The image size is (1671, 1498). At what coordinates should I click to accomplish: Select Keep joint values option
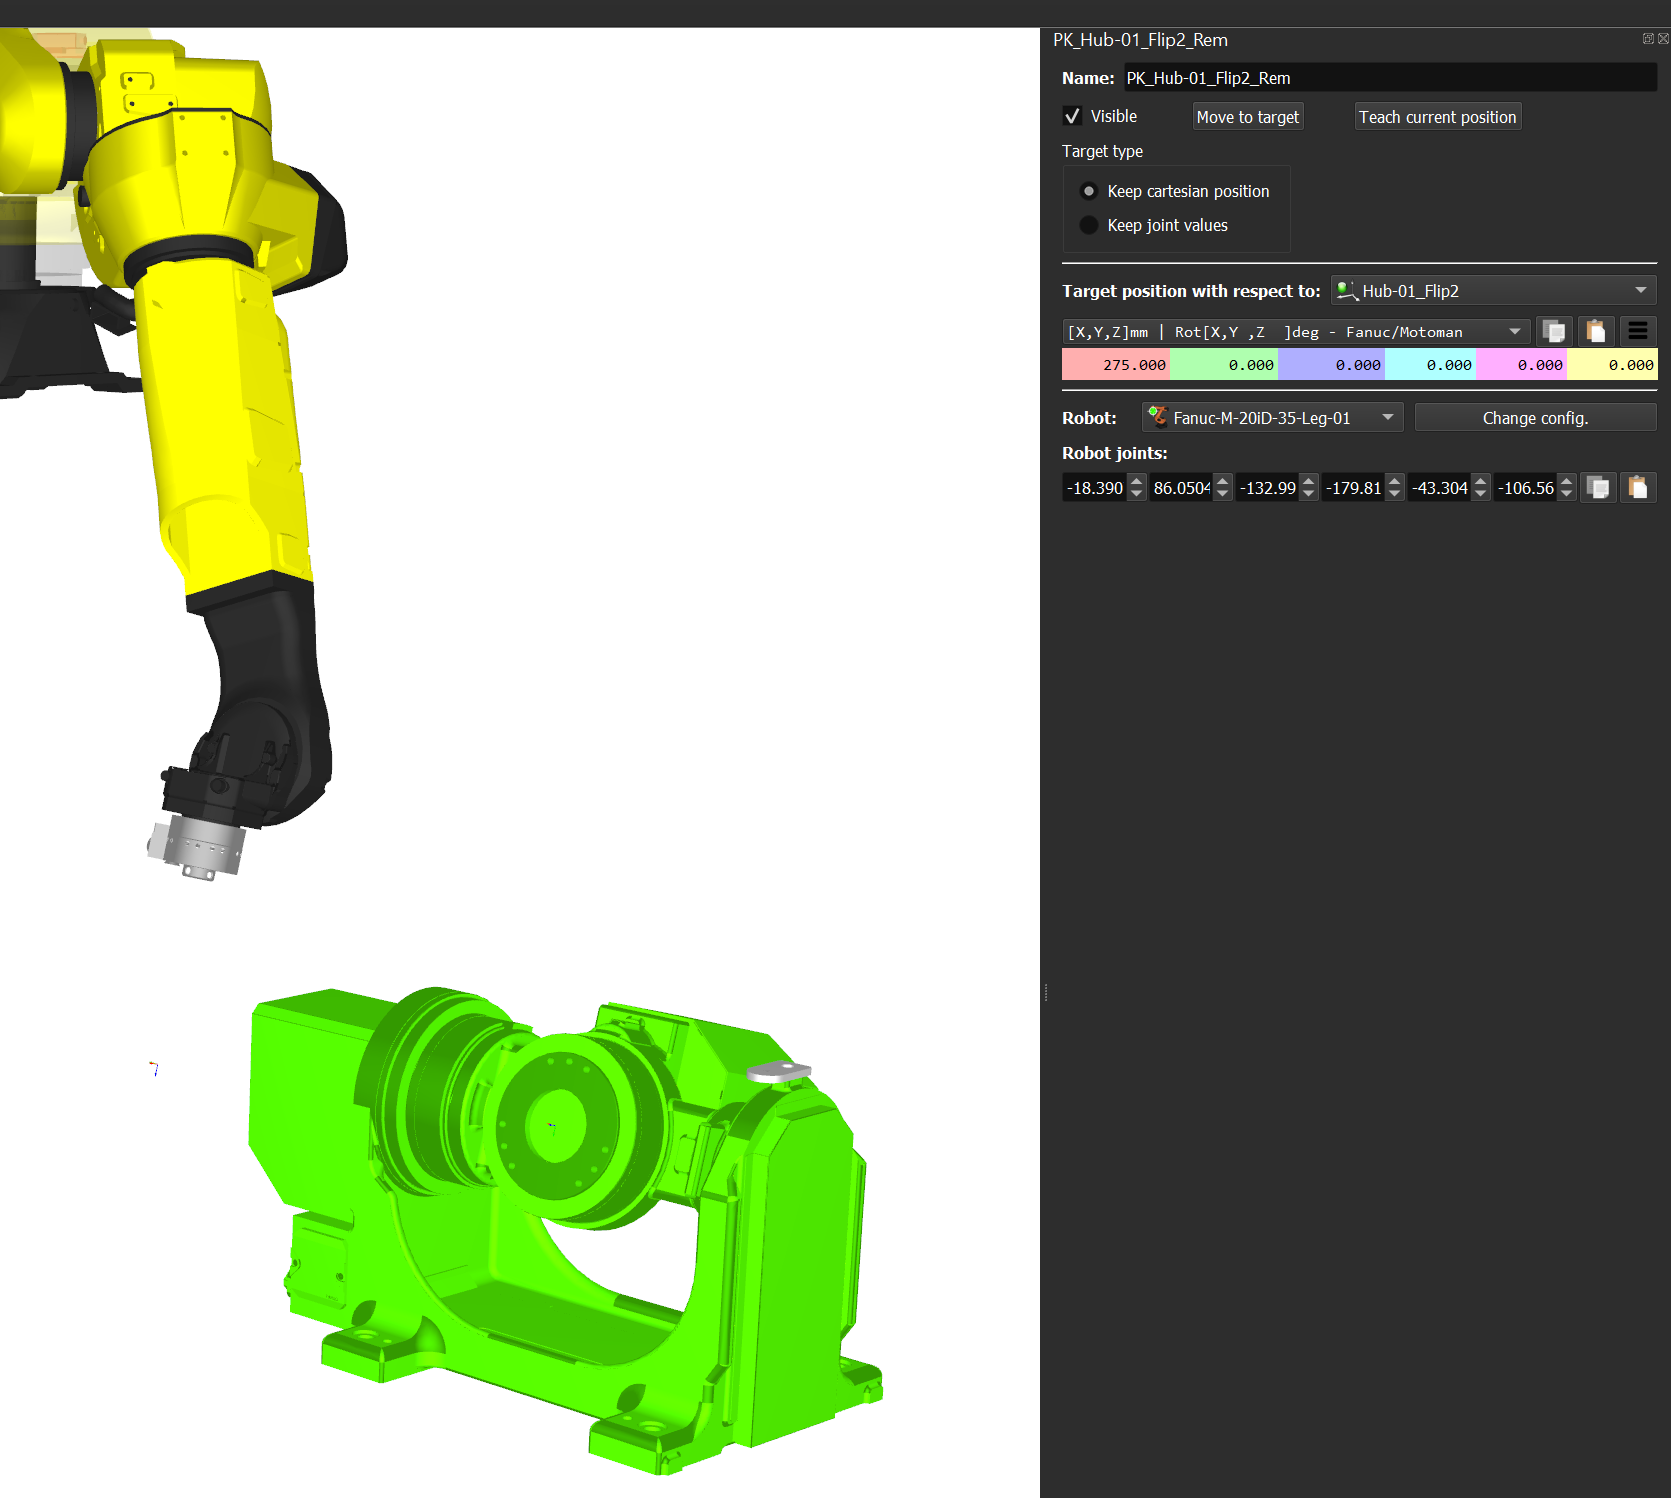pyautogui.click(x=1089, y=225)
